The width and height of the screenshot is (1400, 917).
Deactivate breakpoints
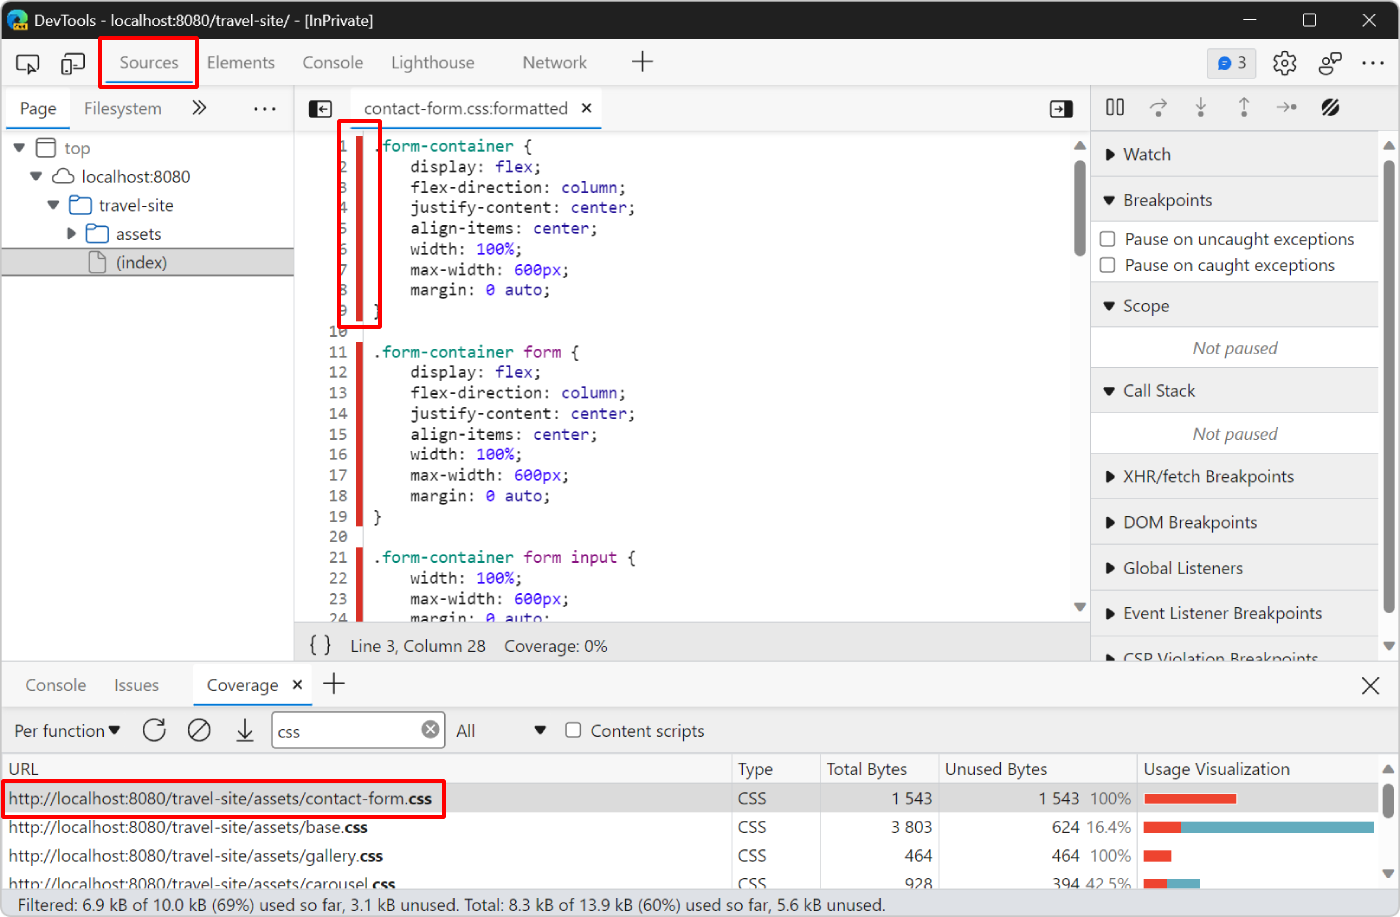[x=1330, y=107]
